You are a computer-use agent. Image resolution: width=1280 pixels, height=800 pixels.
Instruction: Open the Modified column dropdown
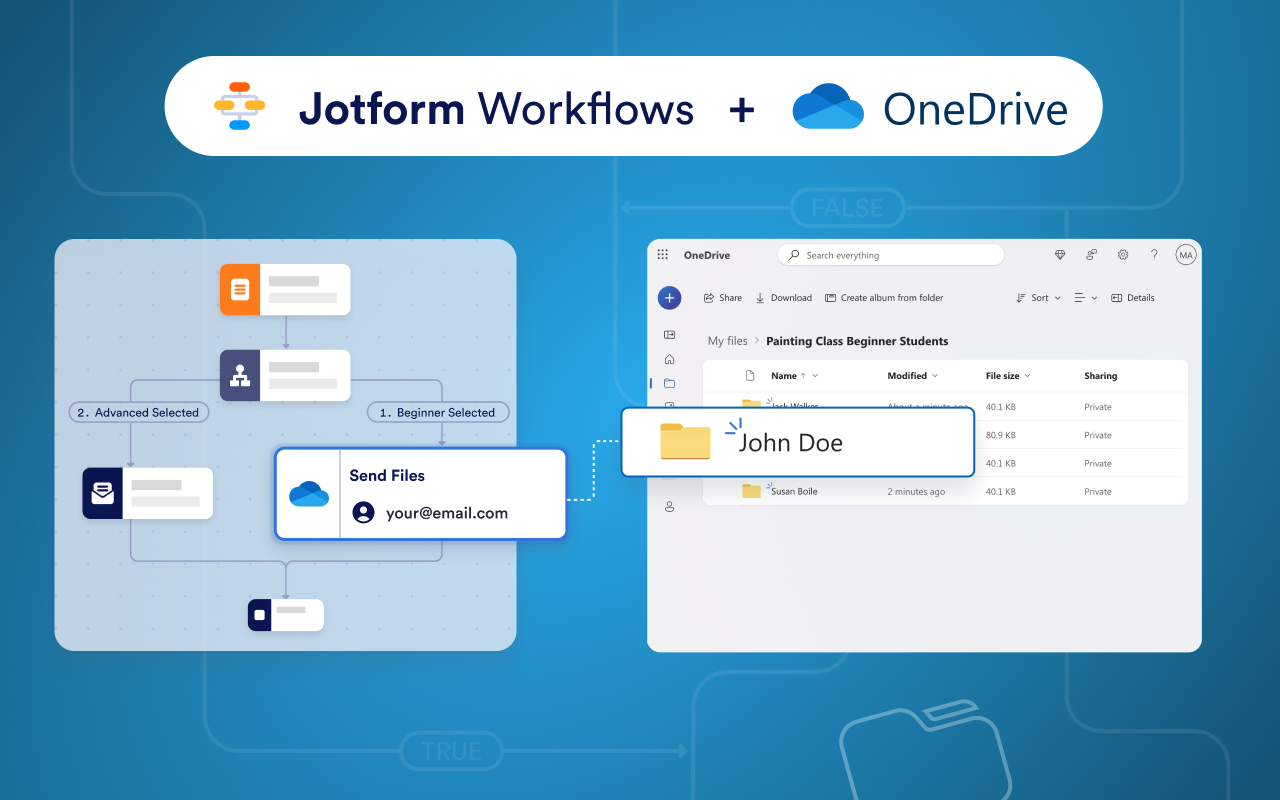913,376
